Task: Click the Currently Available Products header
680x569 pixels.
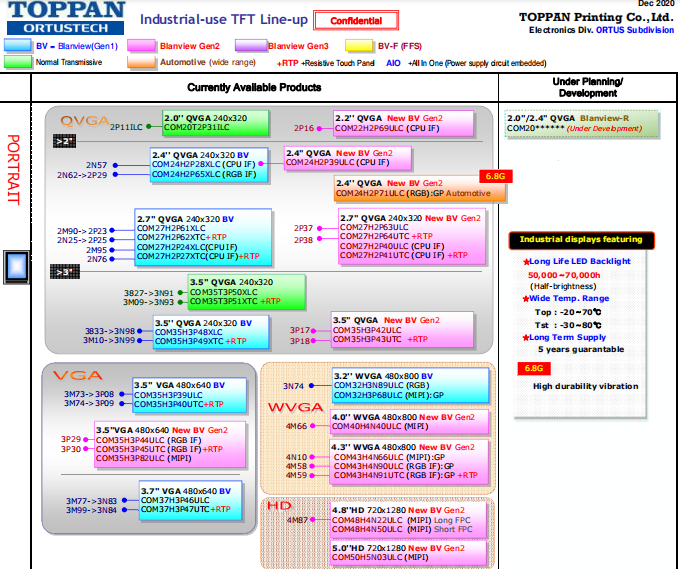Action: [254, 87]
